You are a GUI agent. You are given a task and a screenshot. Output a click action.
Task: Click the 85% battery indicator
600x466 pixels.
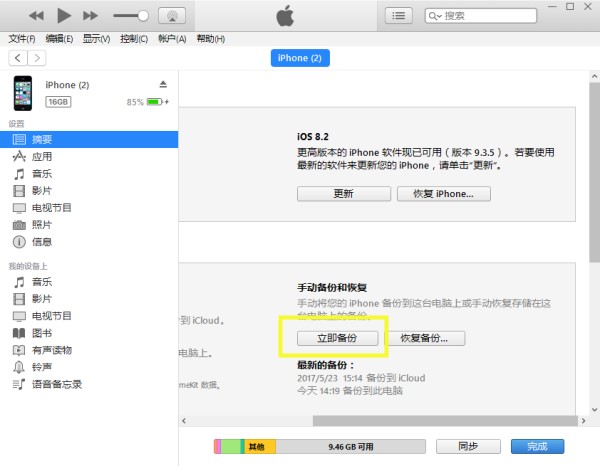click(x=147, y=102)
